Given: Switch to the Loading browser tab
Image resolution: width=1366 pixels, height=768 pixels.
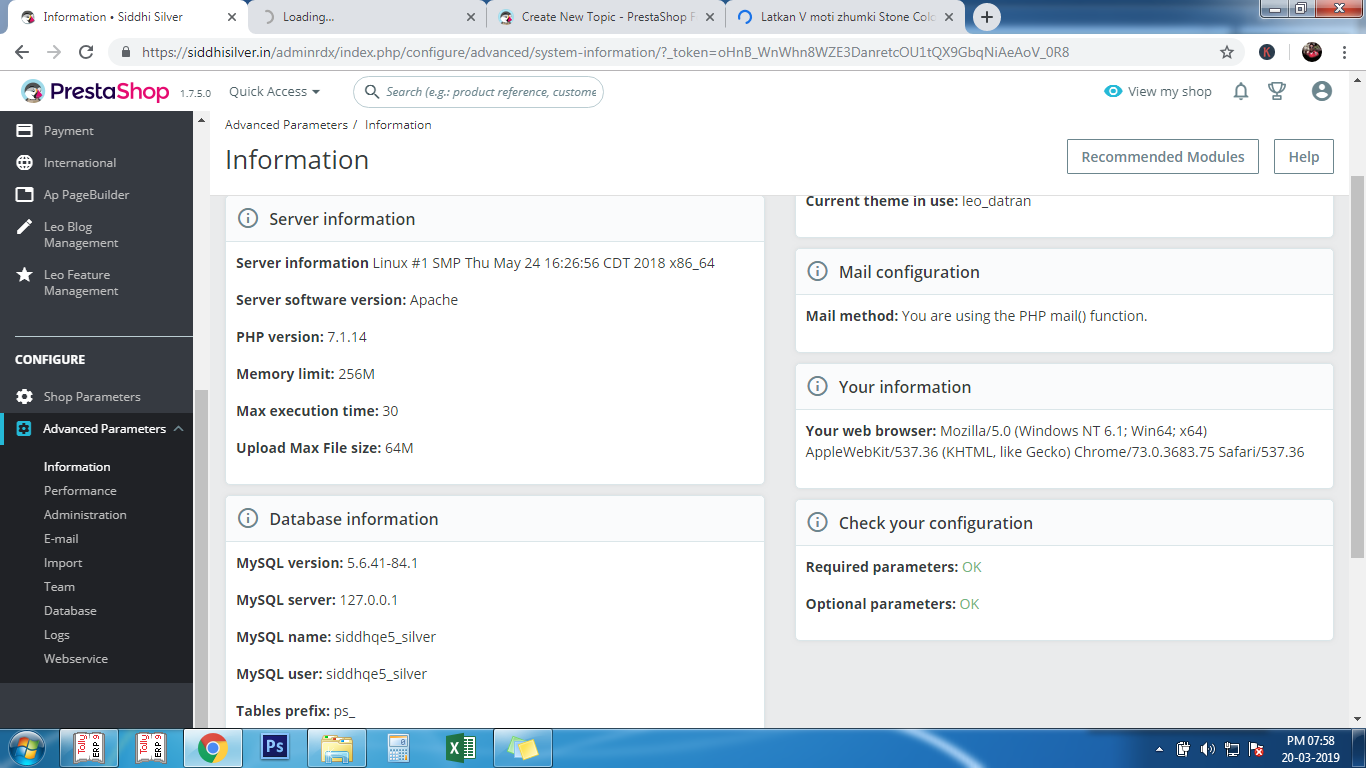Looking at the screenshot, I should pyautogui.click(x=368, y=17).
